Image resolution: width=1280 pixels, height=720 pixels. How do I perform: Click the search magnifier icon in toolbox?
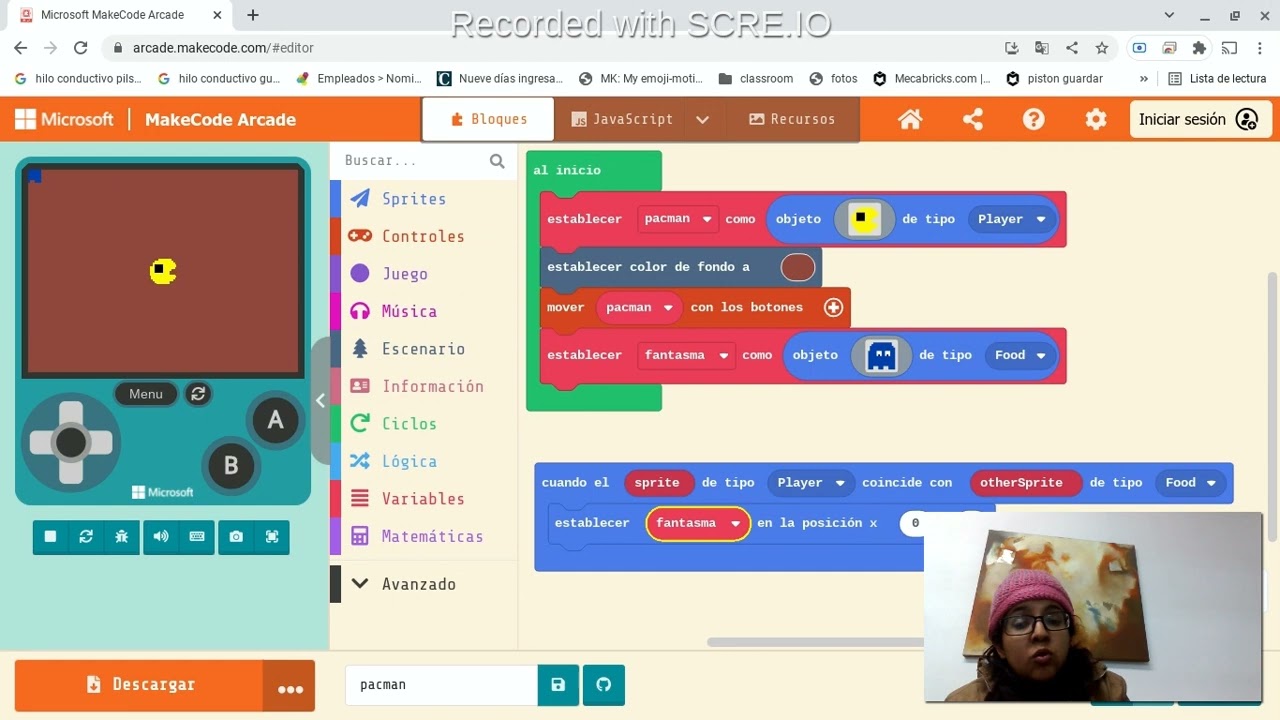click(x=497, y=161)
